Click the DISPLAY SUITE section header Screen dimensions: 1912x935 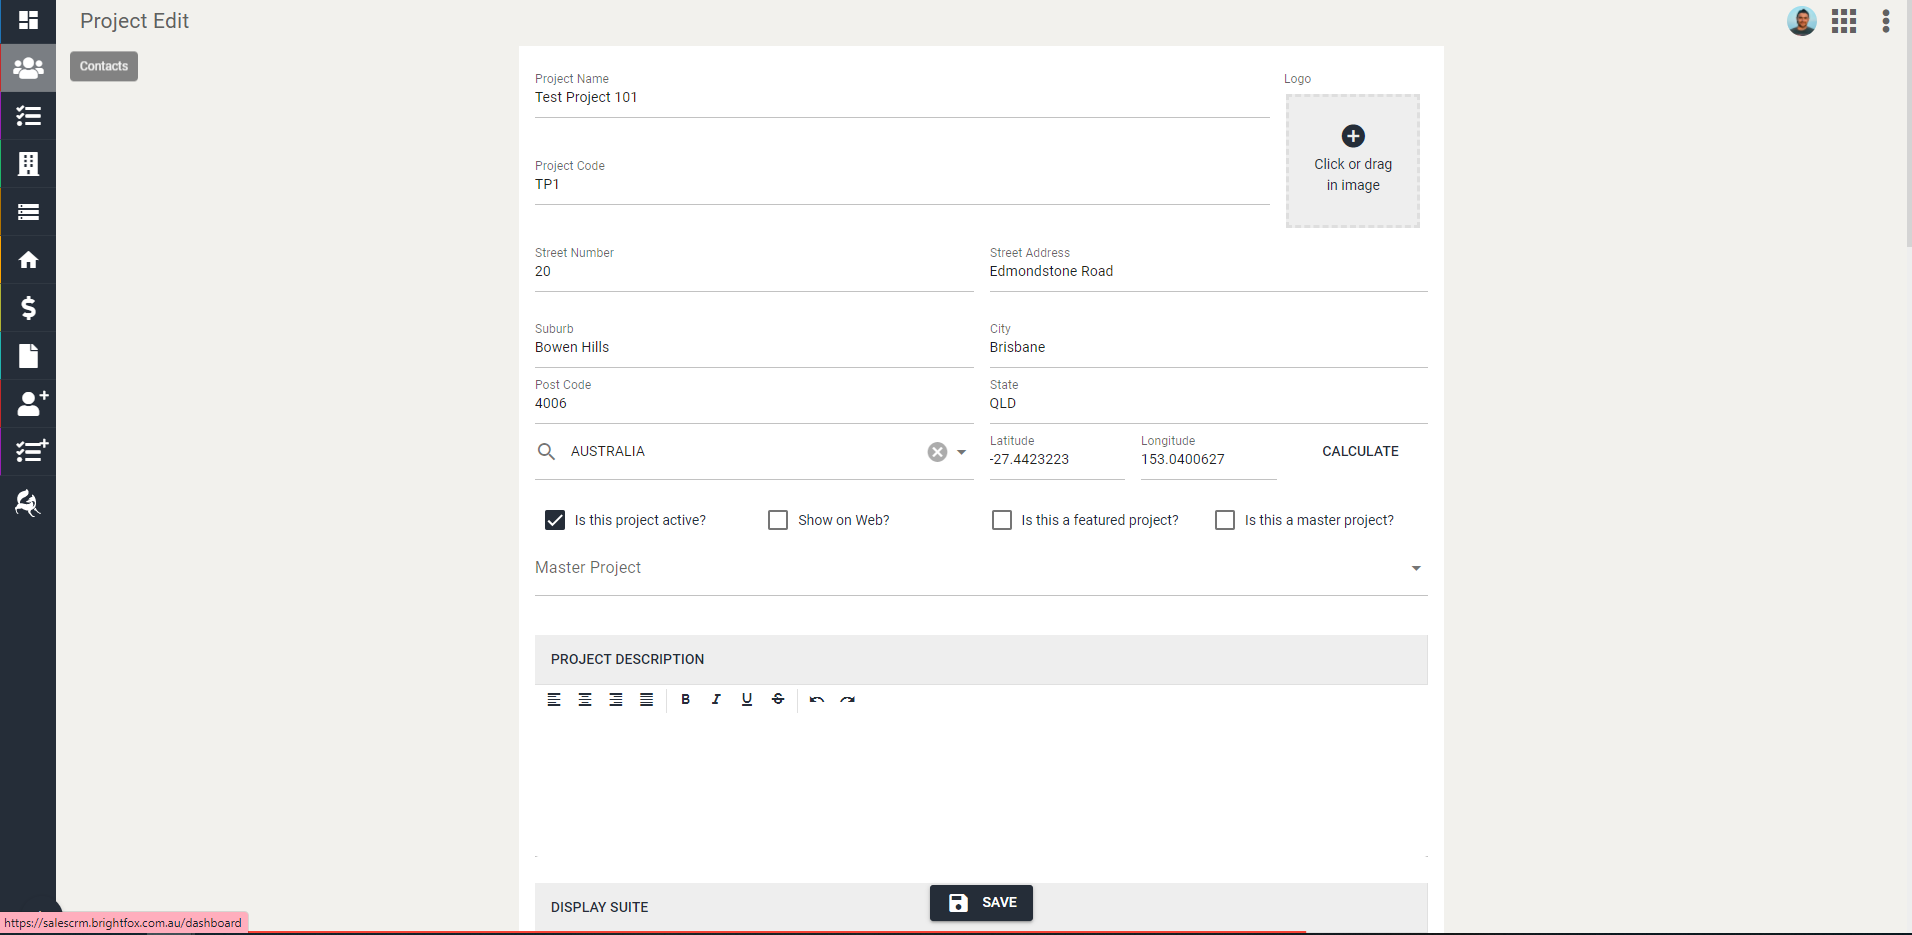pyautogui.click(x=600, y=906)
